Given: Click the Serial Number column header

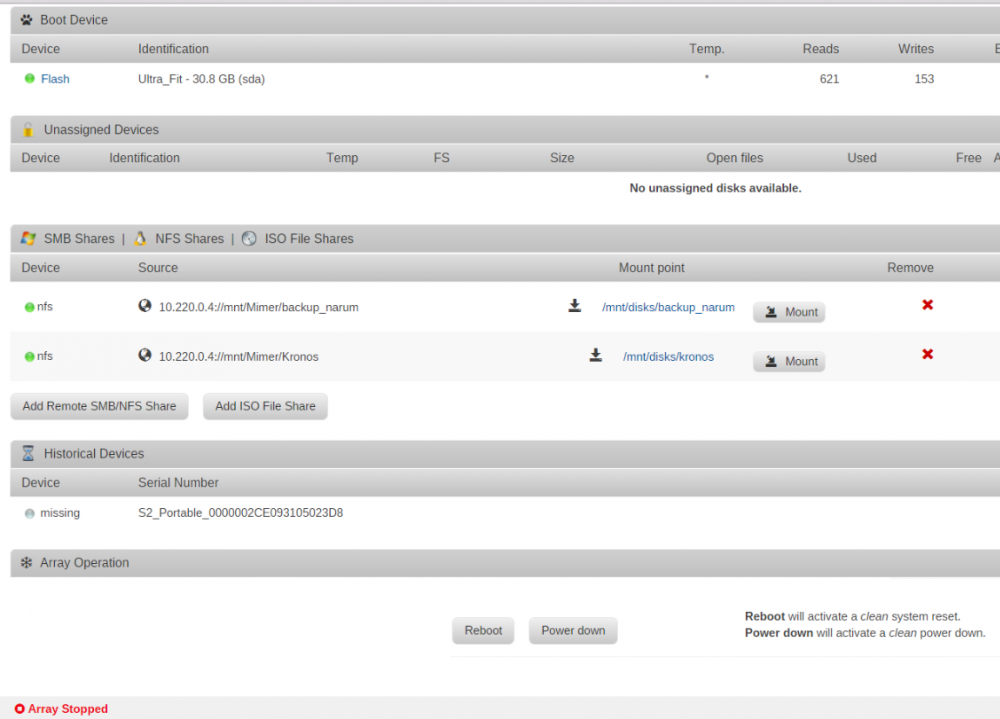Looking at the screenshot, I should 178,483.
